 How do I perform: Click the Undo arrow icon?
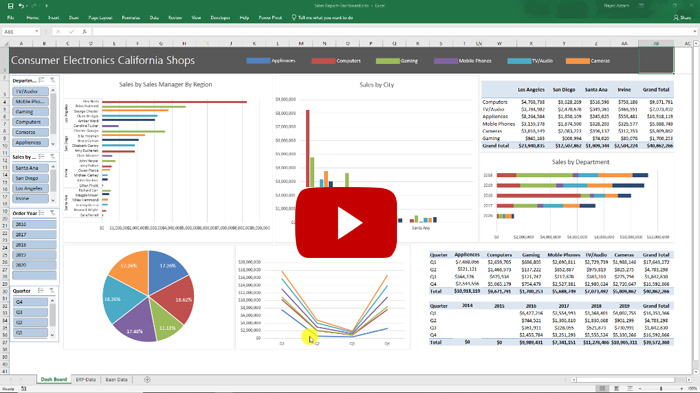coord(21,6)
